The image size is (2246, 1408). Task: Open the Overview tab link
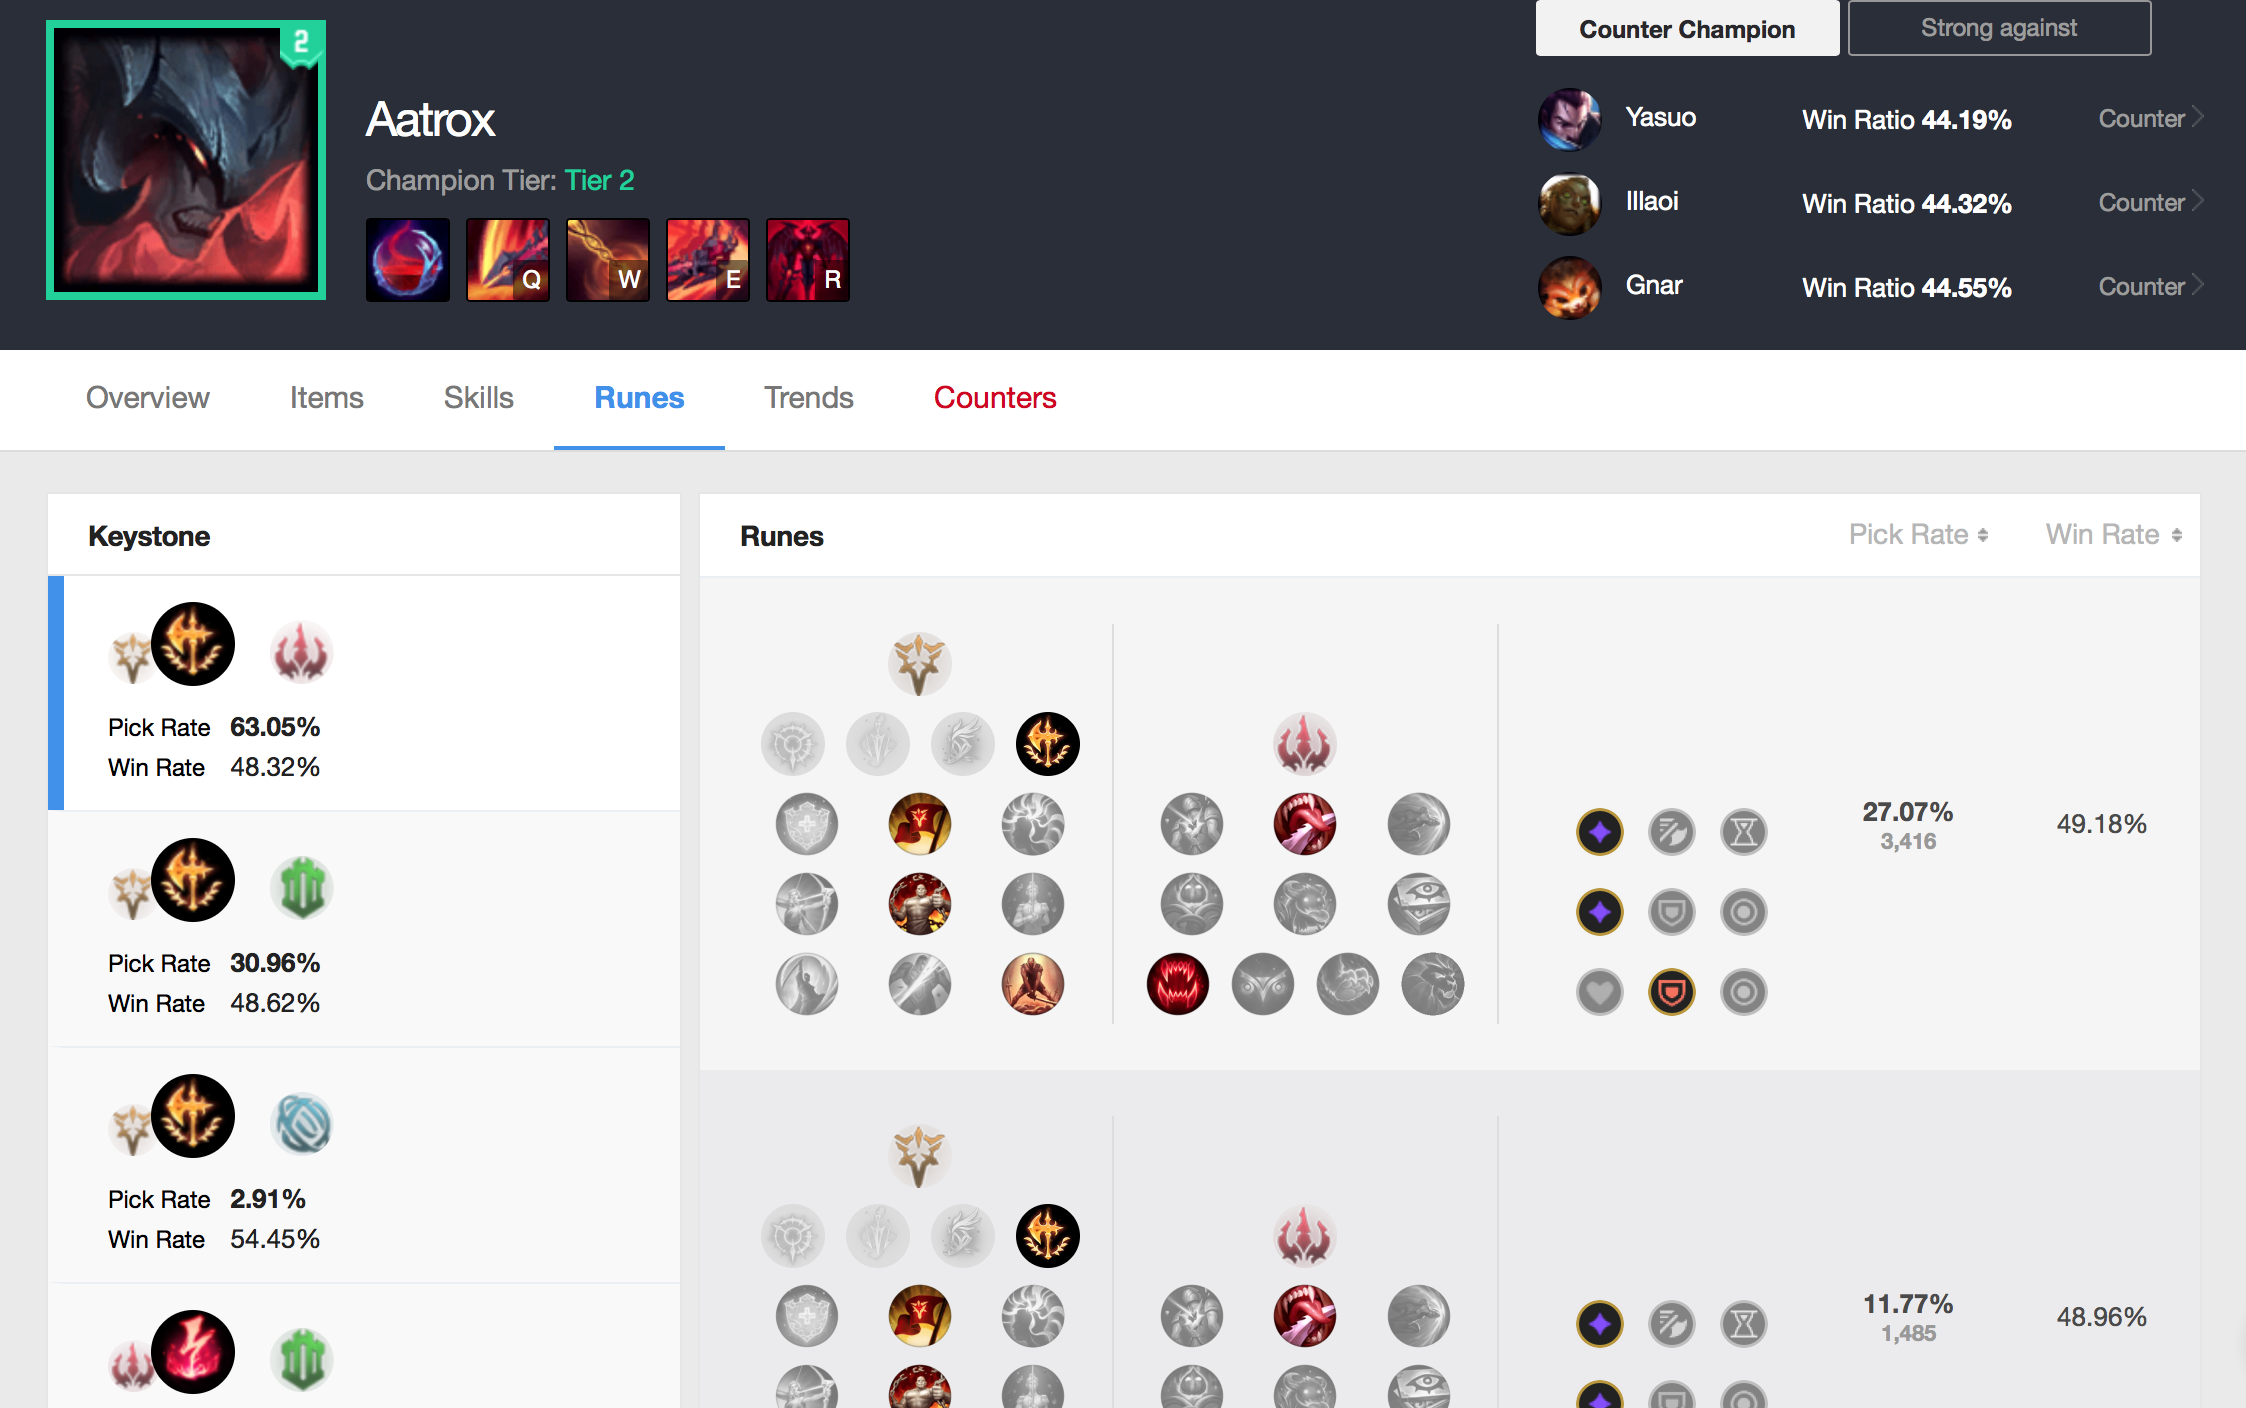click(x=148, y=398)
